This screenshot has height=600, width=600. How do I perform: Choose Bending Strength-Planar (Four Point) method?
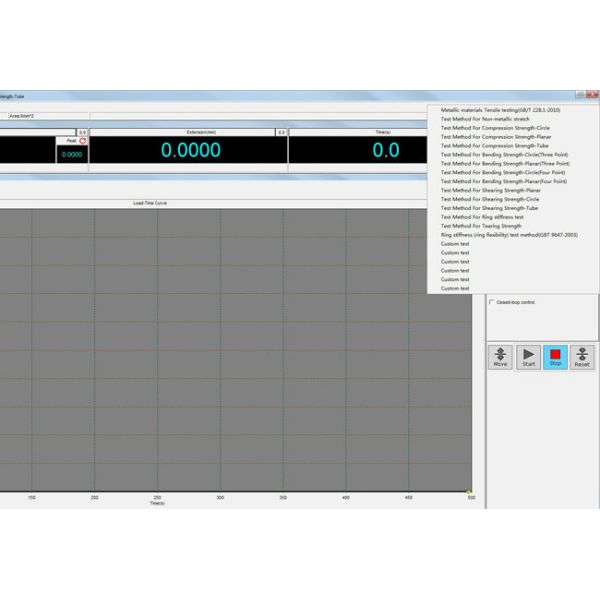pos(503,181)
